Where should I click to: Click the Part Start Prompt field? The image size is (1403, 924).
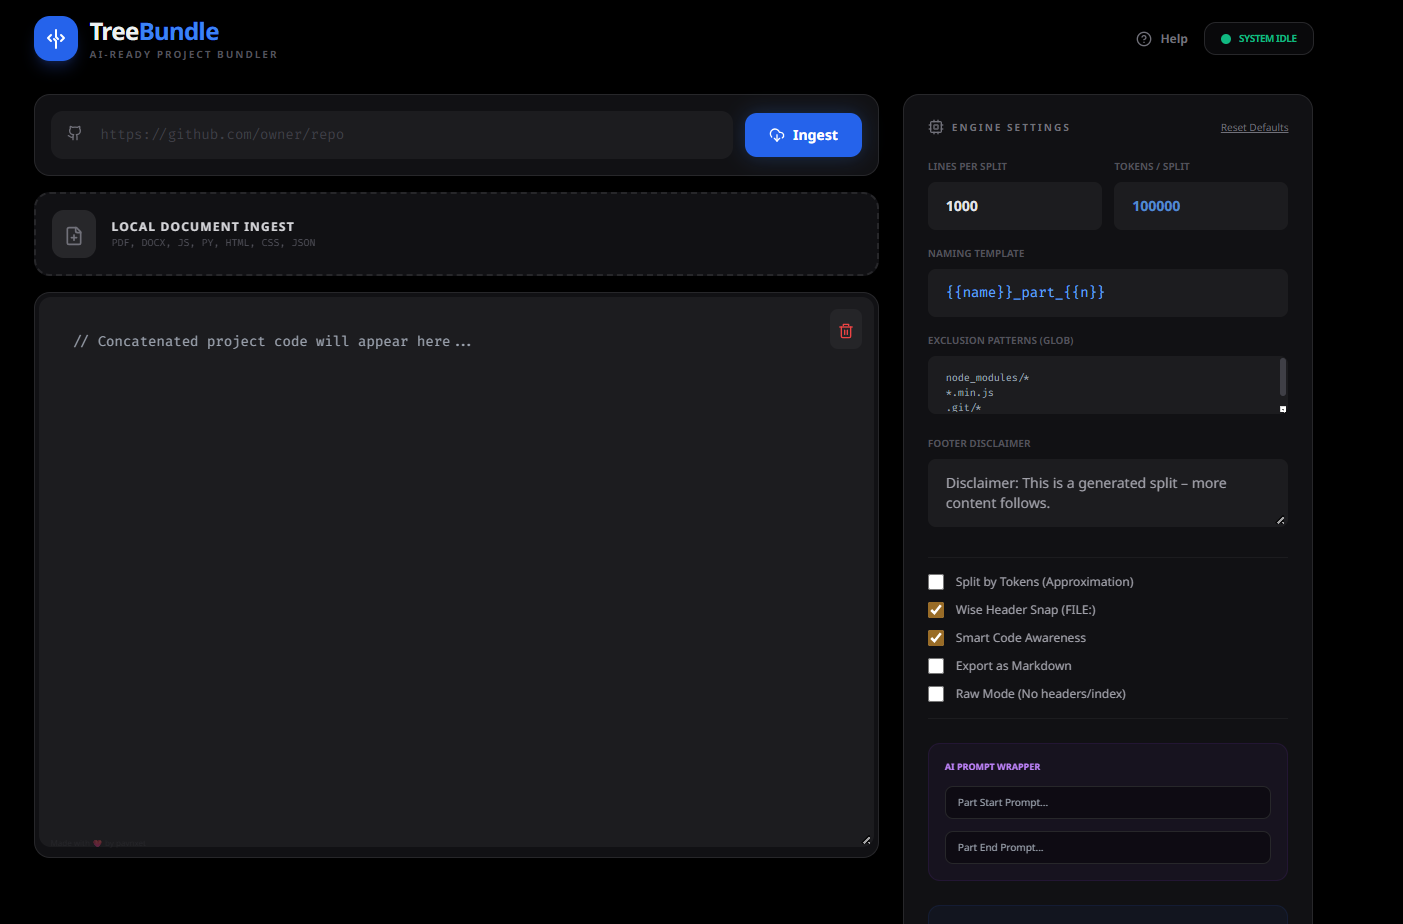[x=1107, y=803]
